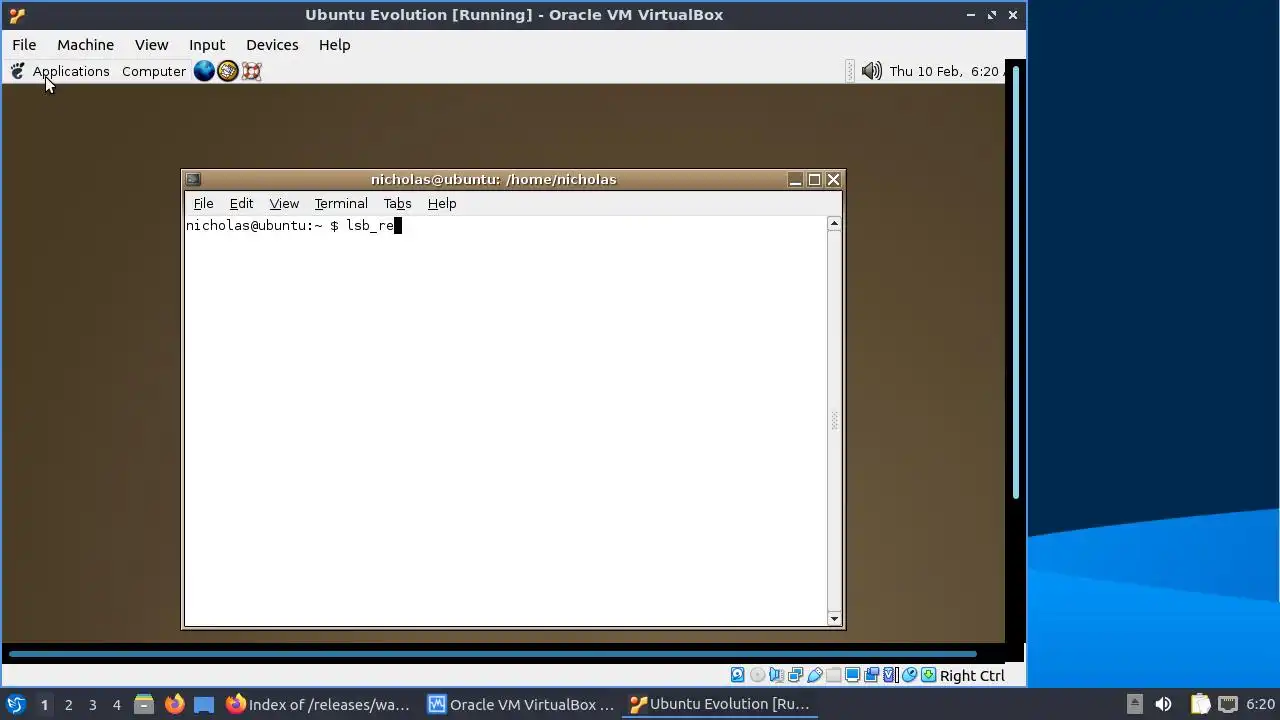1280x720 pixels.
Task: Open the VirtualBox Devices menu
Action: pos(272,45)
